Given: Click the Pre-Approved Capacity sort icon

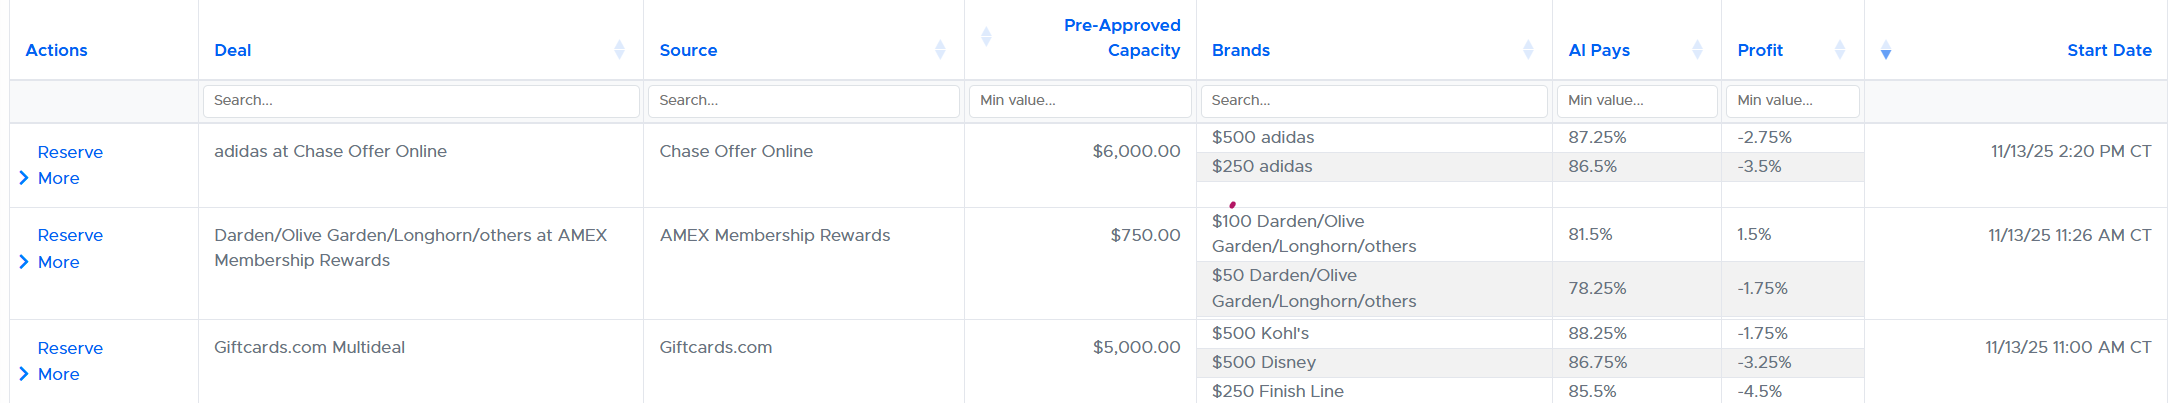Looking at the screenshot, I should (x=986, y=37).
